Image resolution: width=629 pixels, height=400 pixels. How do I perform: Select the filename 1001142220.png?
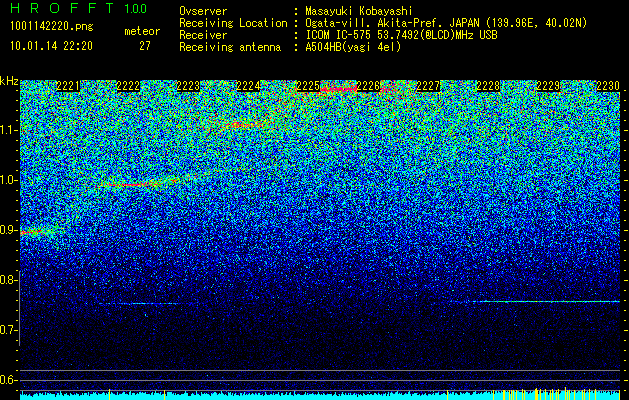click(x=52, y=27)
